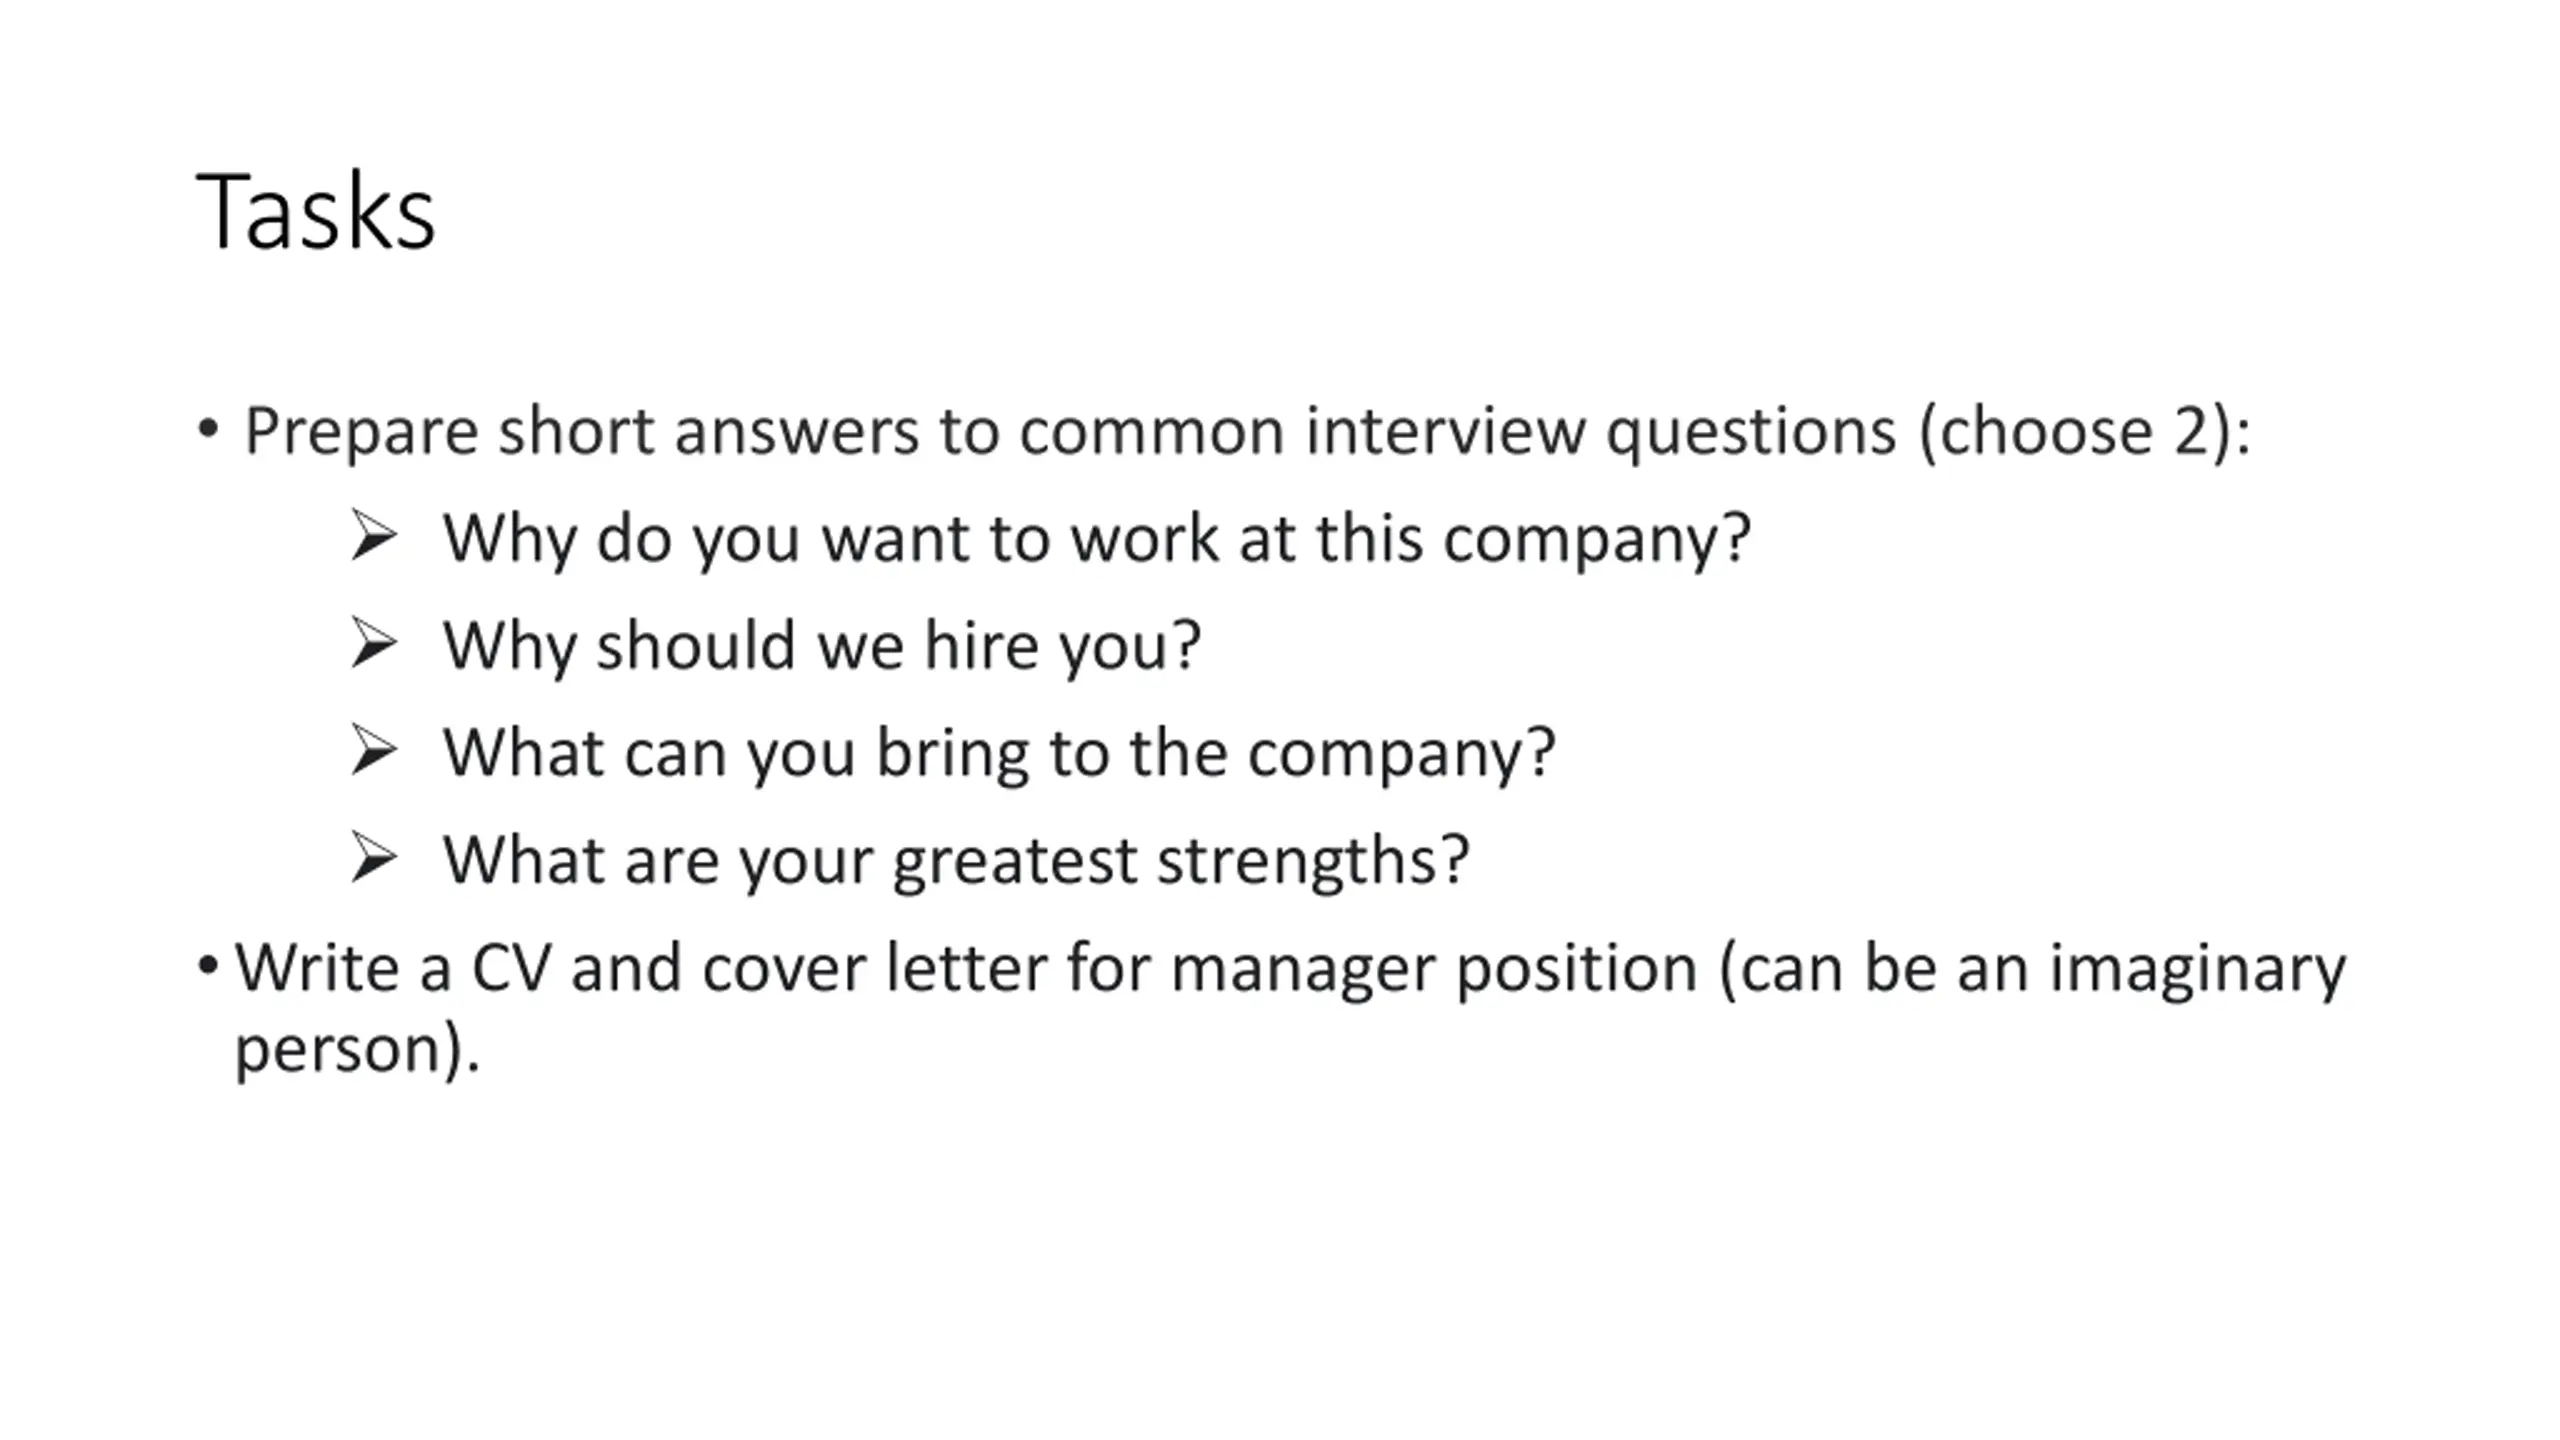Click "What can you bring to the company?"
This screenshot has height=1440, width=2560.
pyautogui.click(x=998, y=752)
